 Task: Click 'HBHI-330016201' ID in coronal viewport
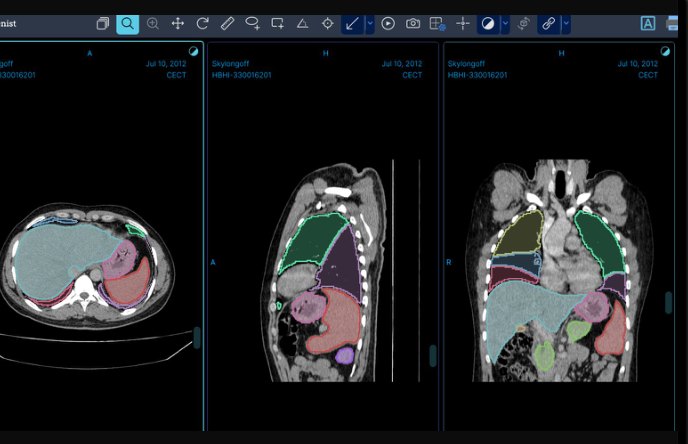(477, 75)
